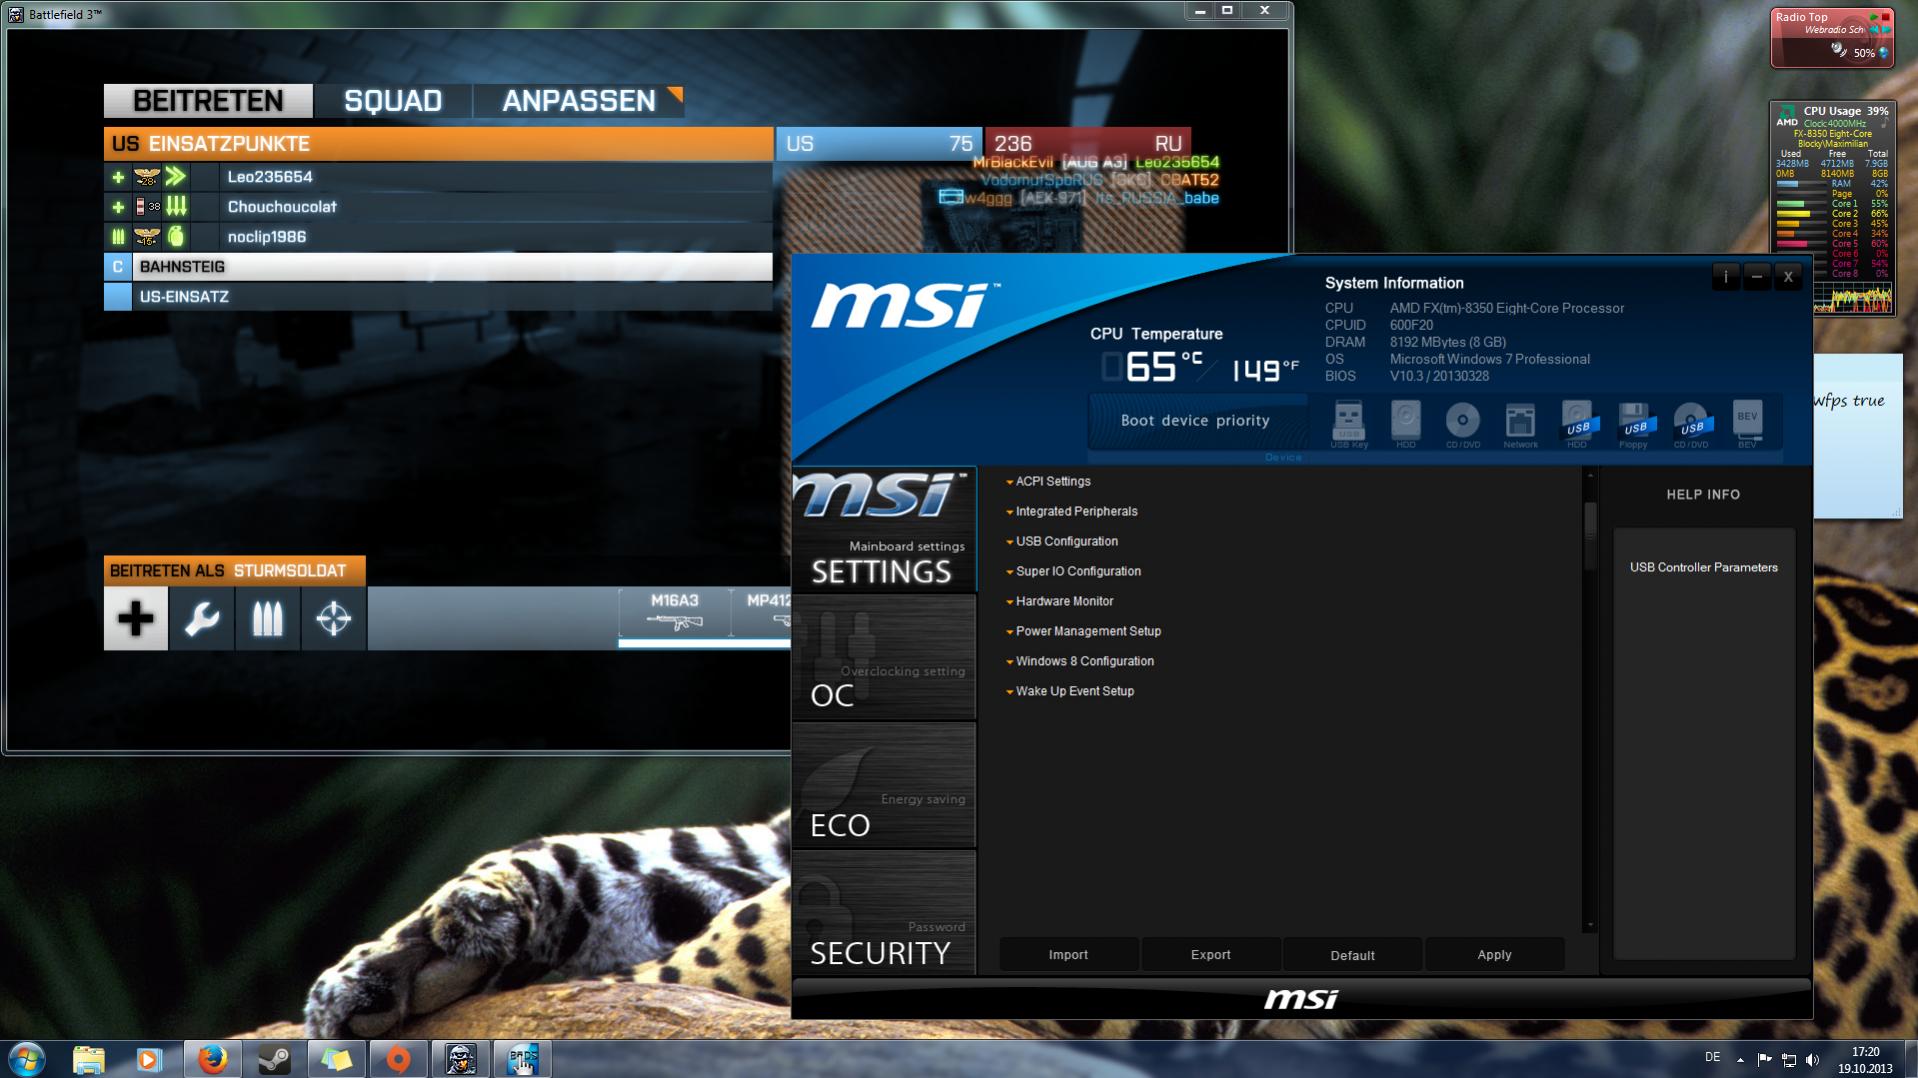Spawn on squad mate Leo235654
Image resolution: width=1918 pixels, height=1078 pixels.
point(438,177)
